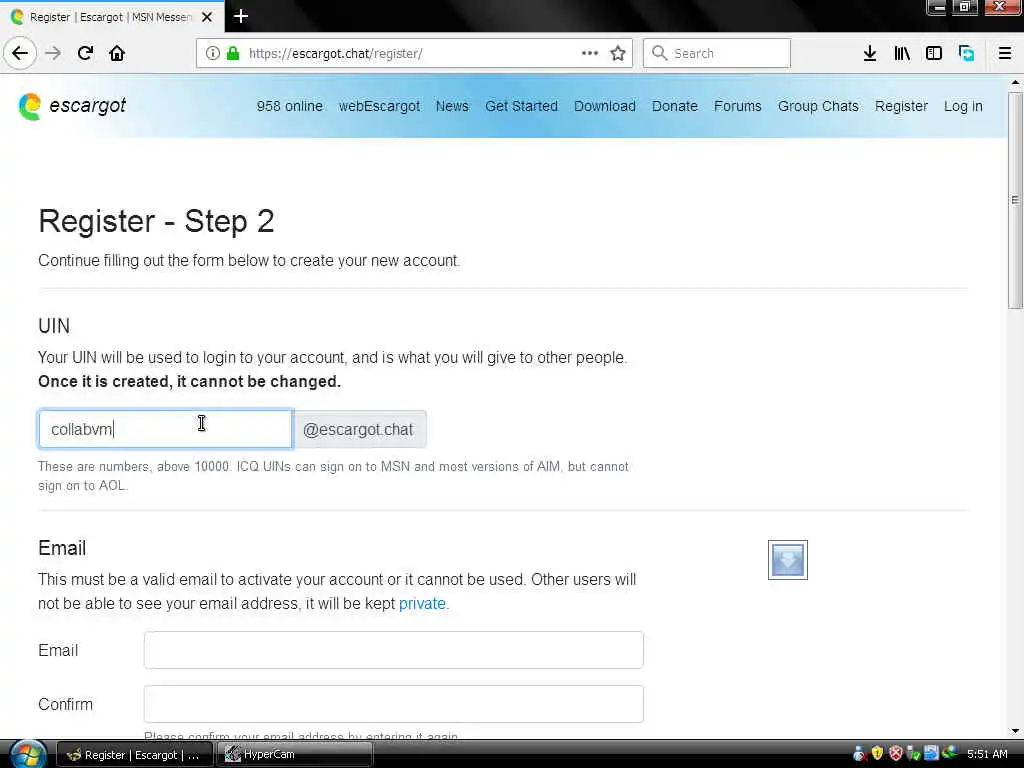The image size is (1024, 768).
Task: Open the Windows Start orb
Action: [x=28, y=754]
